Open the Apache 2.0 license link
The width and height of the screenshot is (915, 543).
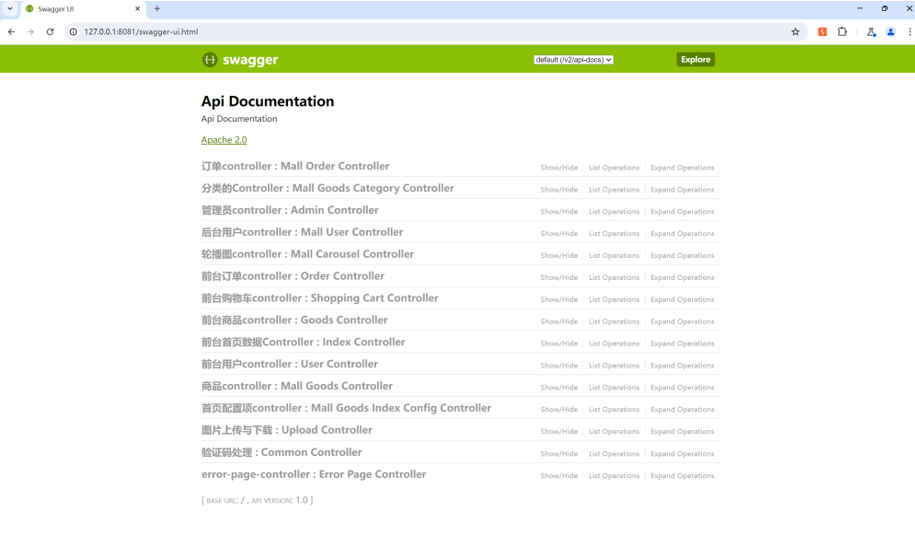tap(224, 140)
